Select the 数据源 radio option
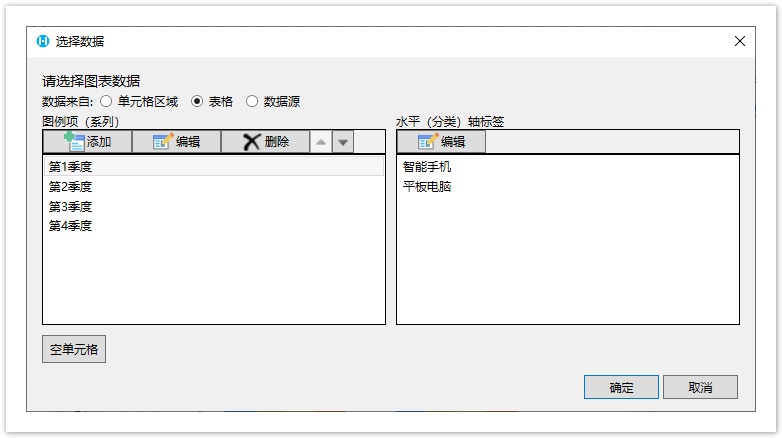The width and height of the screenshot is (782, 438). coord(252,101)
